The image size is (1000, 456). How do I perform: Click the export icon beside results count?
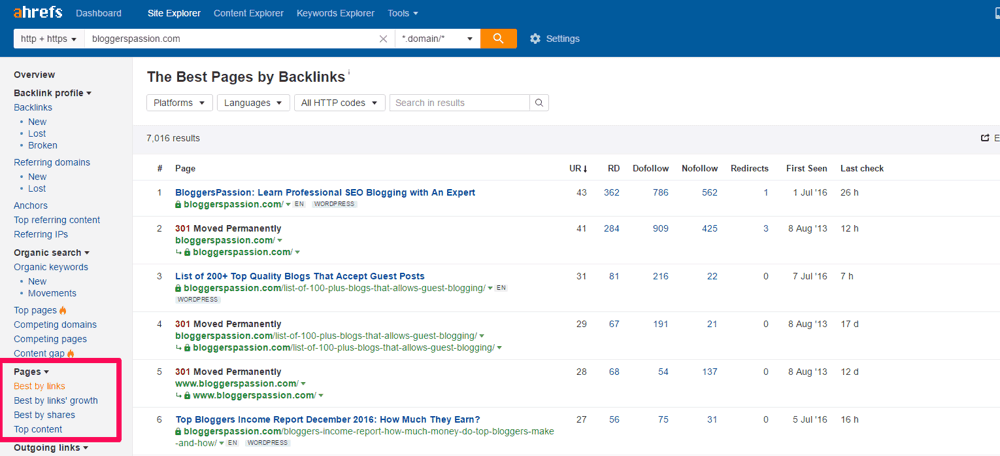[x=985, y=138]
